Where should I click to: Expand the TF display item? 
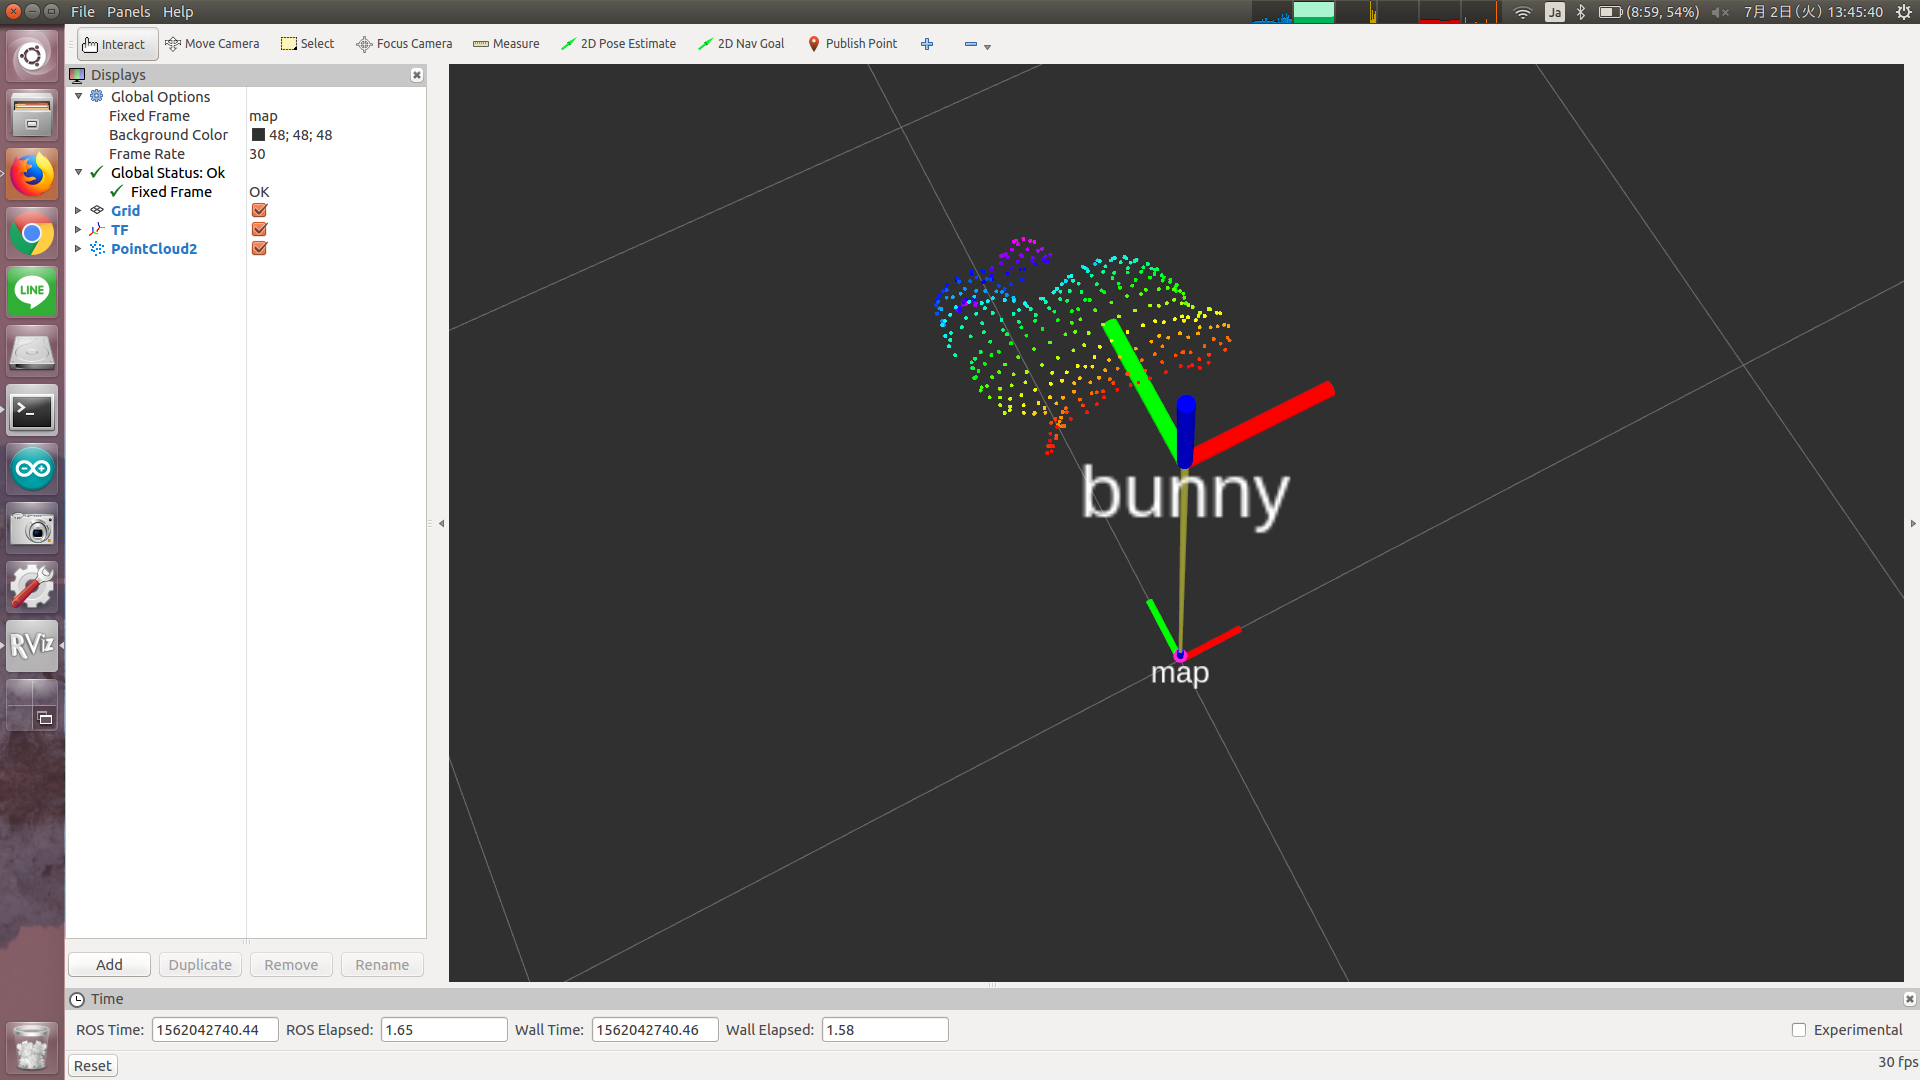point(79,229)
